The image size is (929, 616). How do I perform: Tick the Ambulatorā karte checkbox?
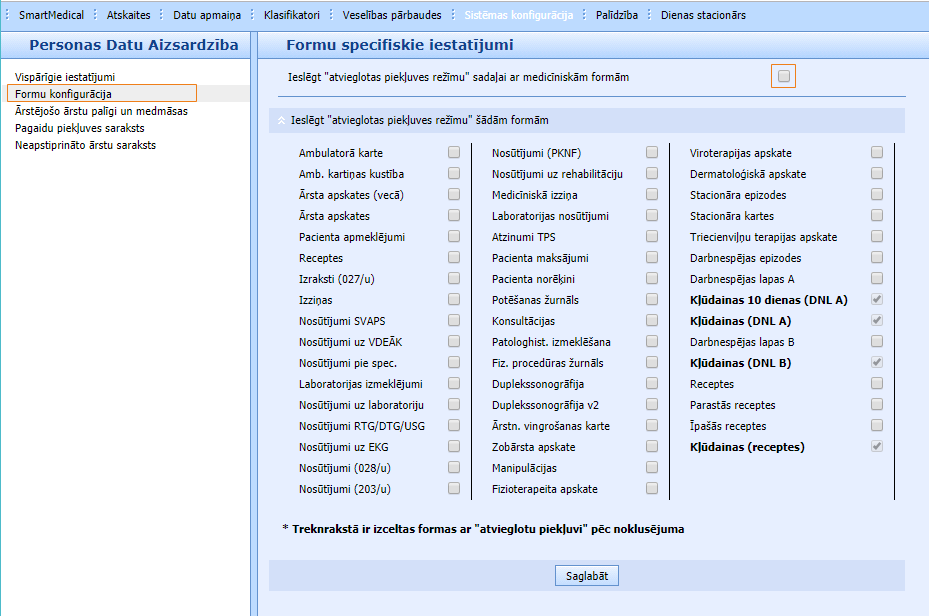tap(454, 153)
